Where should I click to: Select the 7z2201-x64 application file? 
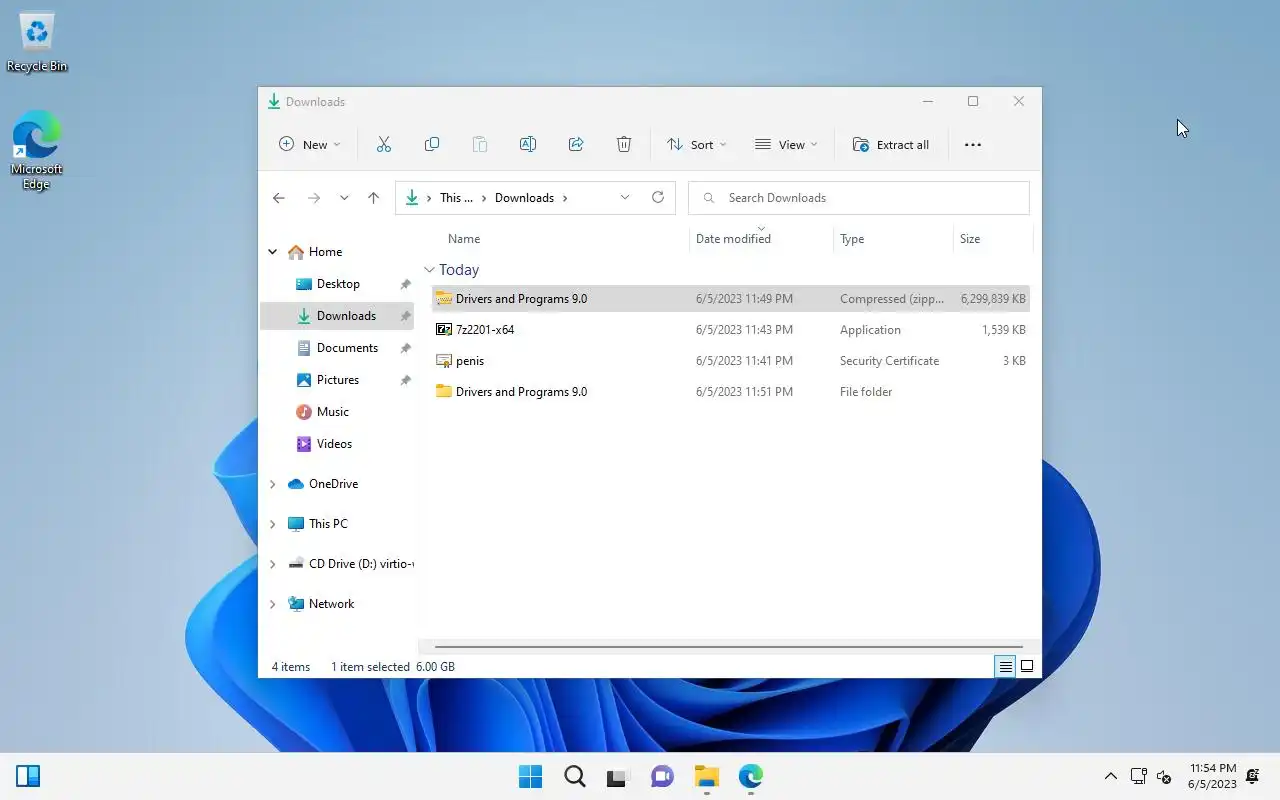pos(731,330)
